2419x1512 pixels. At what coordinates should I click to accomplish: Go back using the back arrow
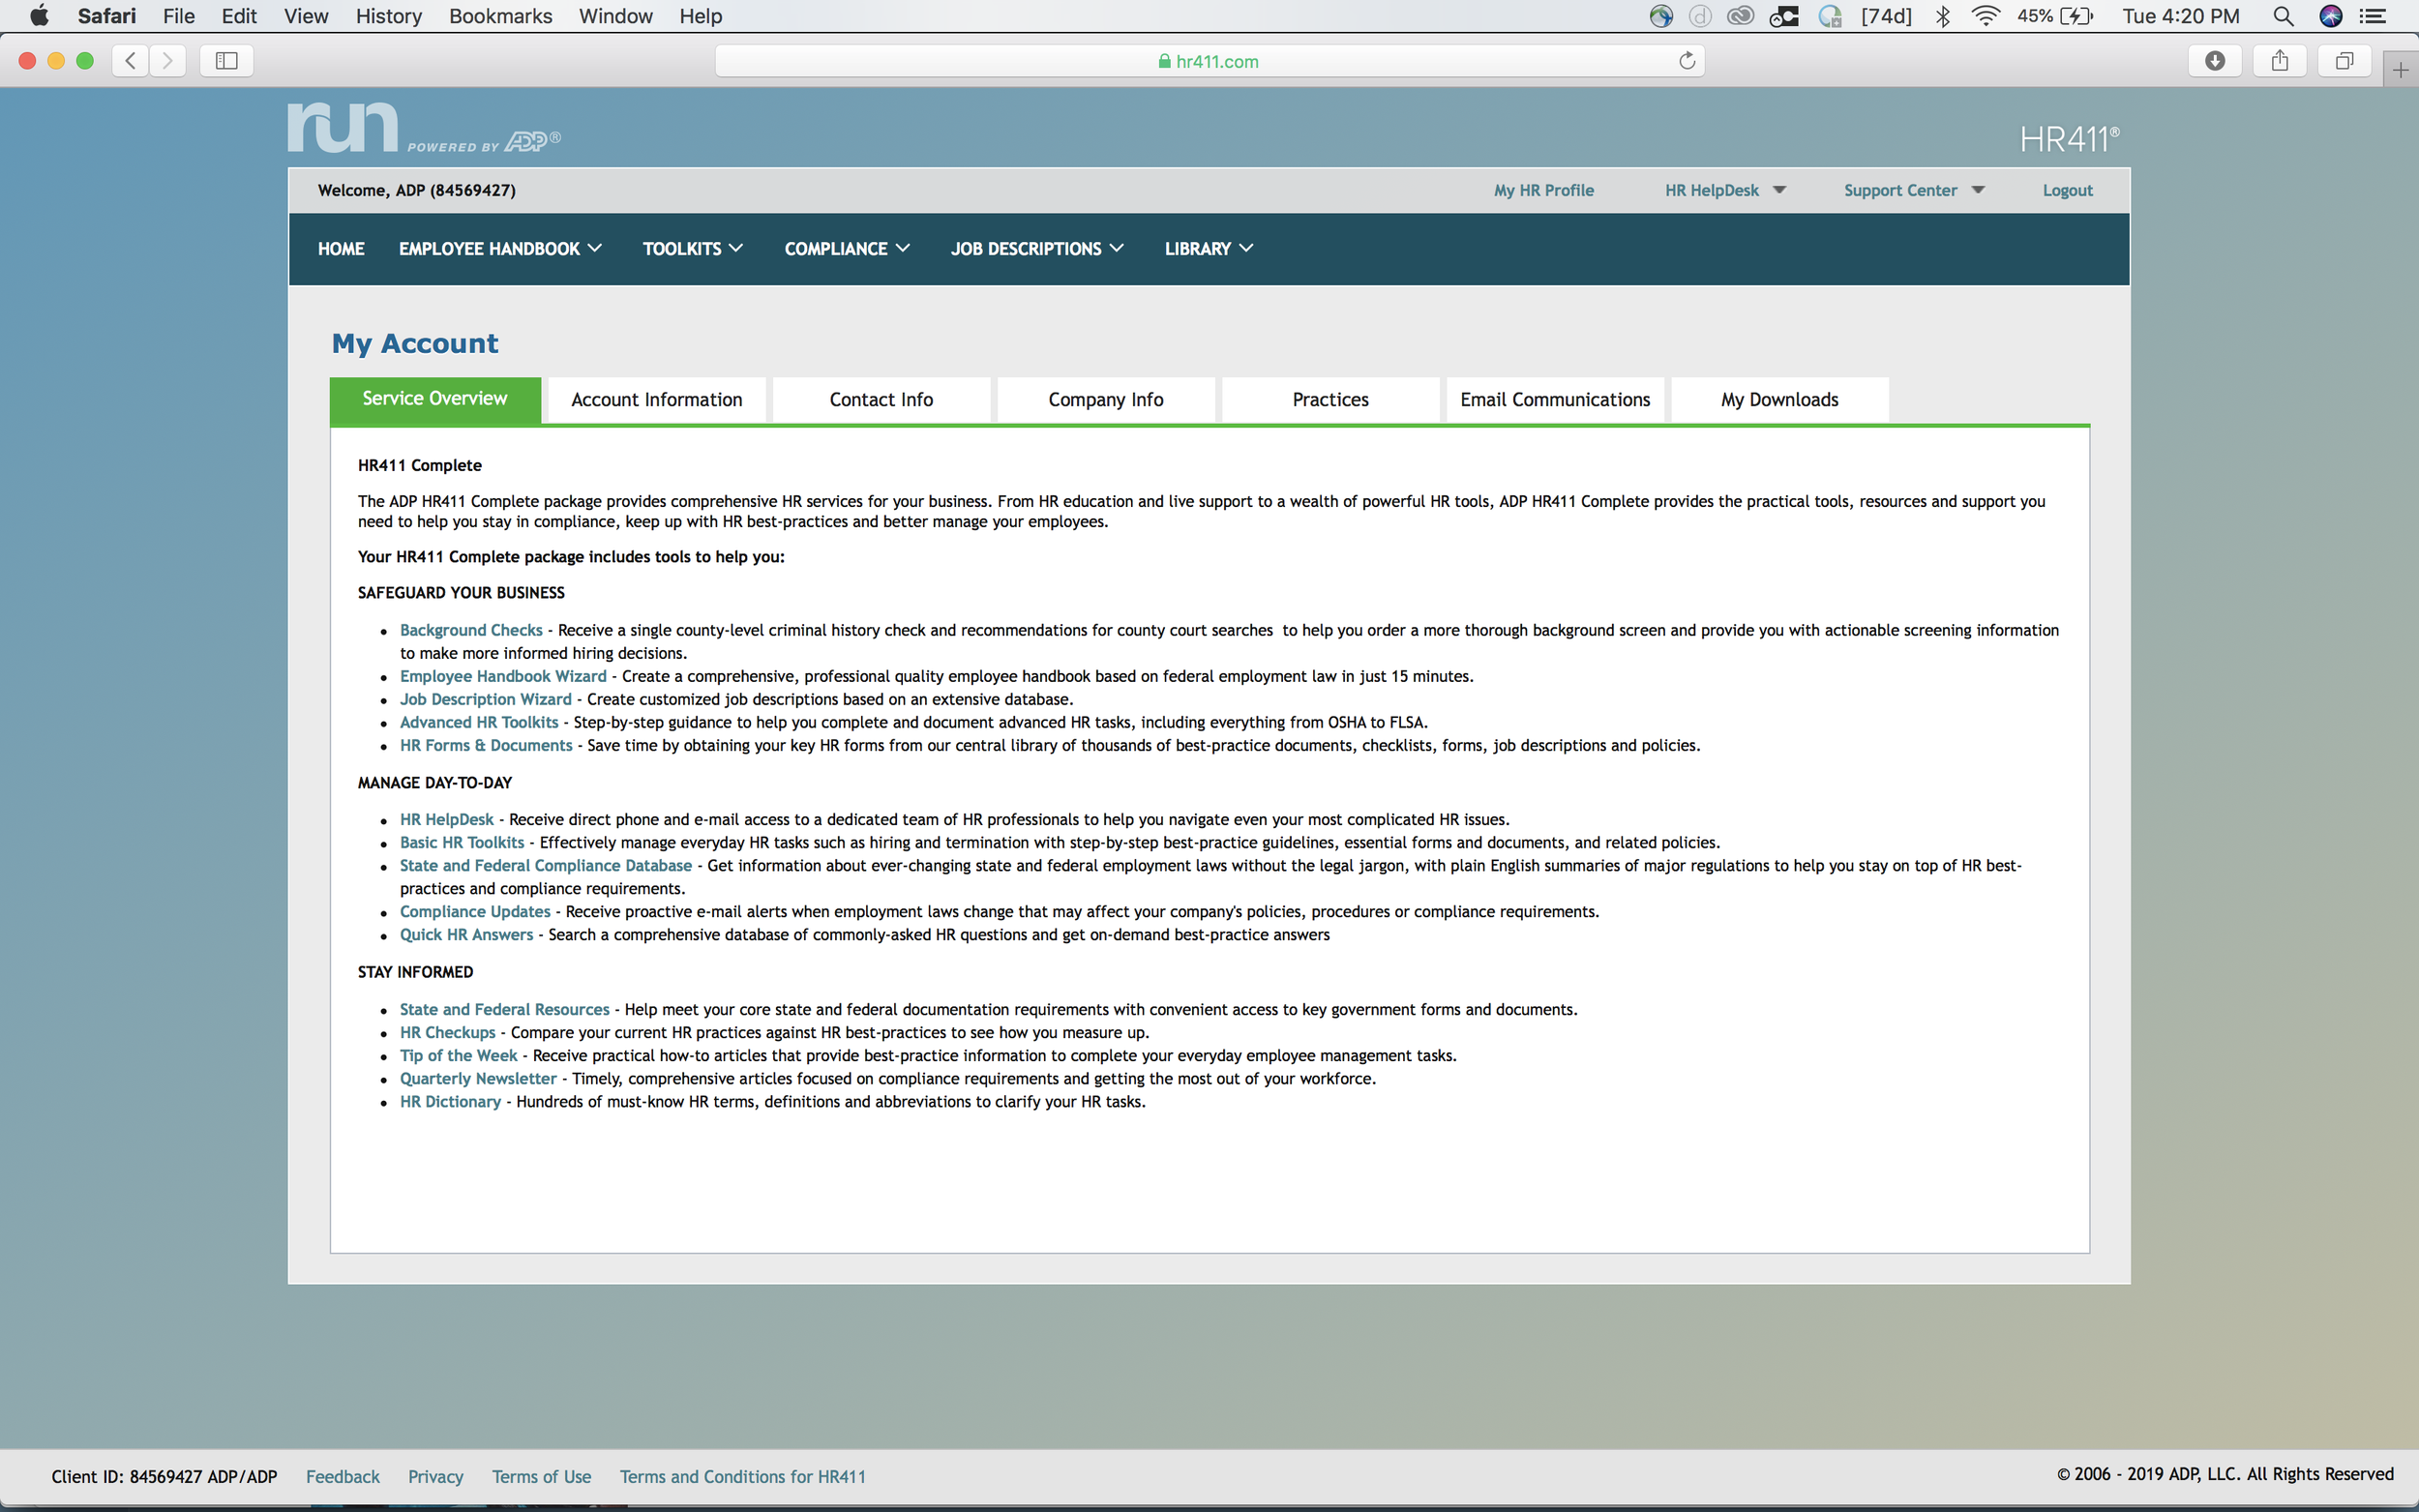[x=129, y=60]
